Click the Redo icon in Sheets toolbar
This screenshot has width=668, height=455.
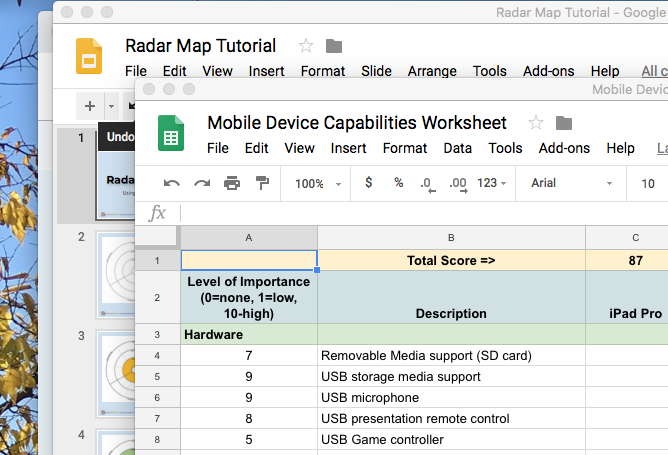click(x=202, y=184)
